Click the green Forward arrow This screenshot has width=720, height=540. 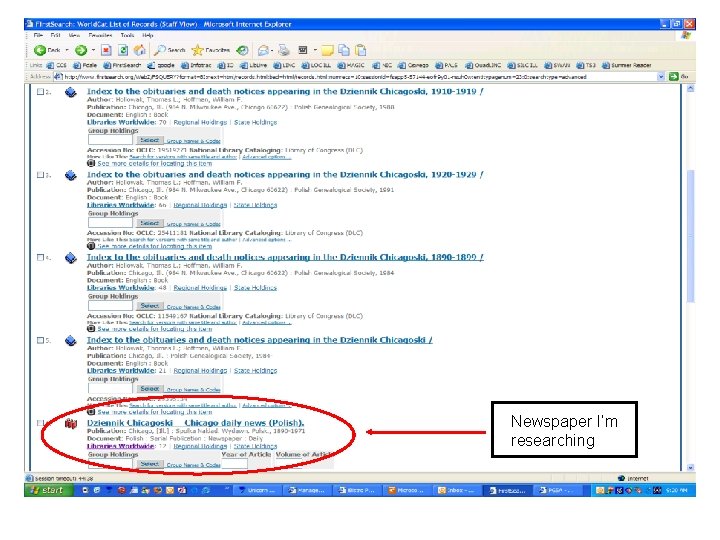[81, 50]
